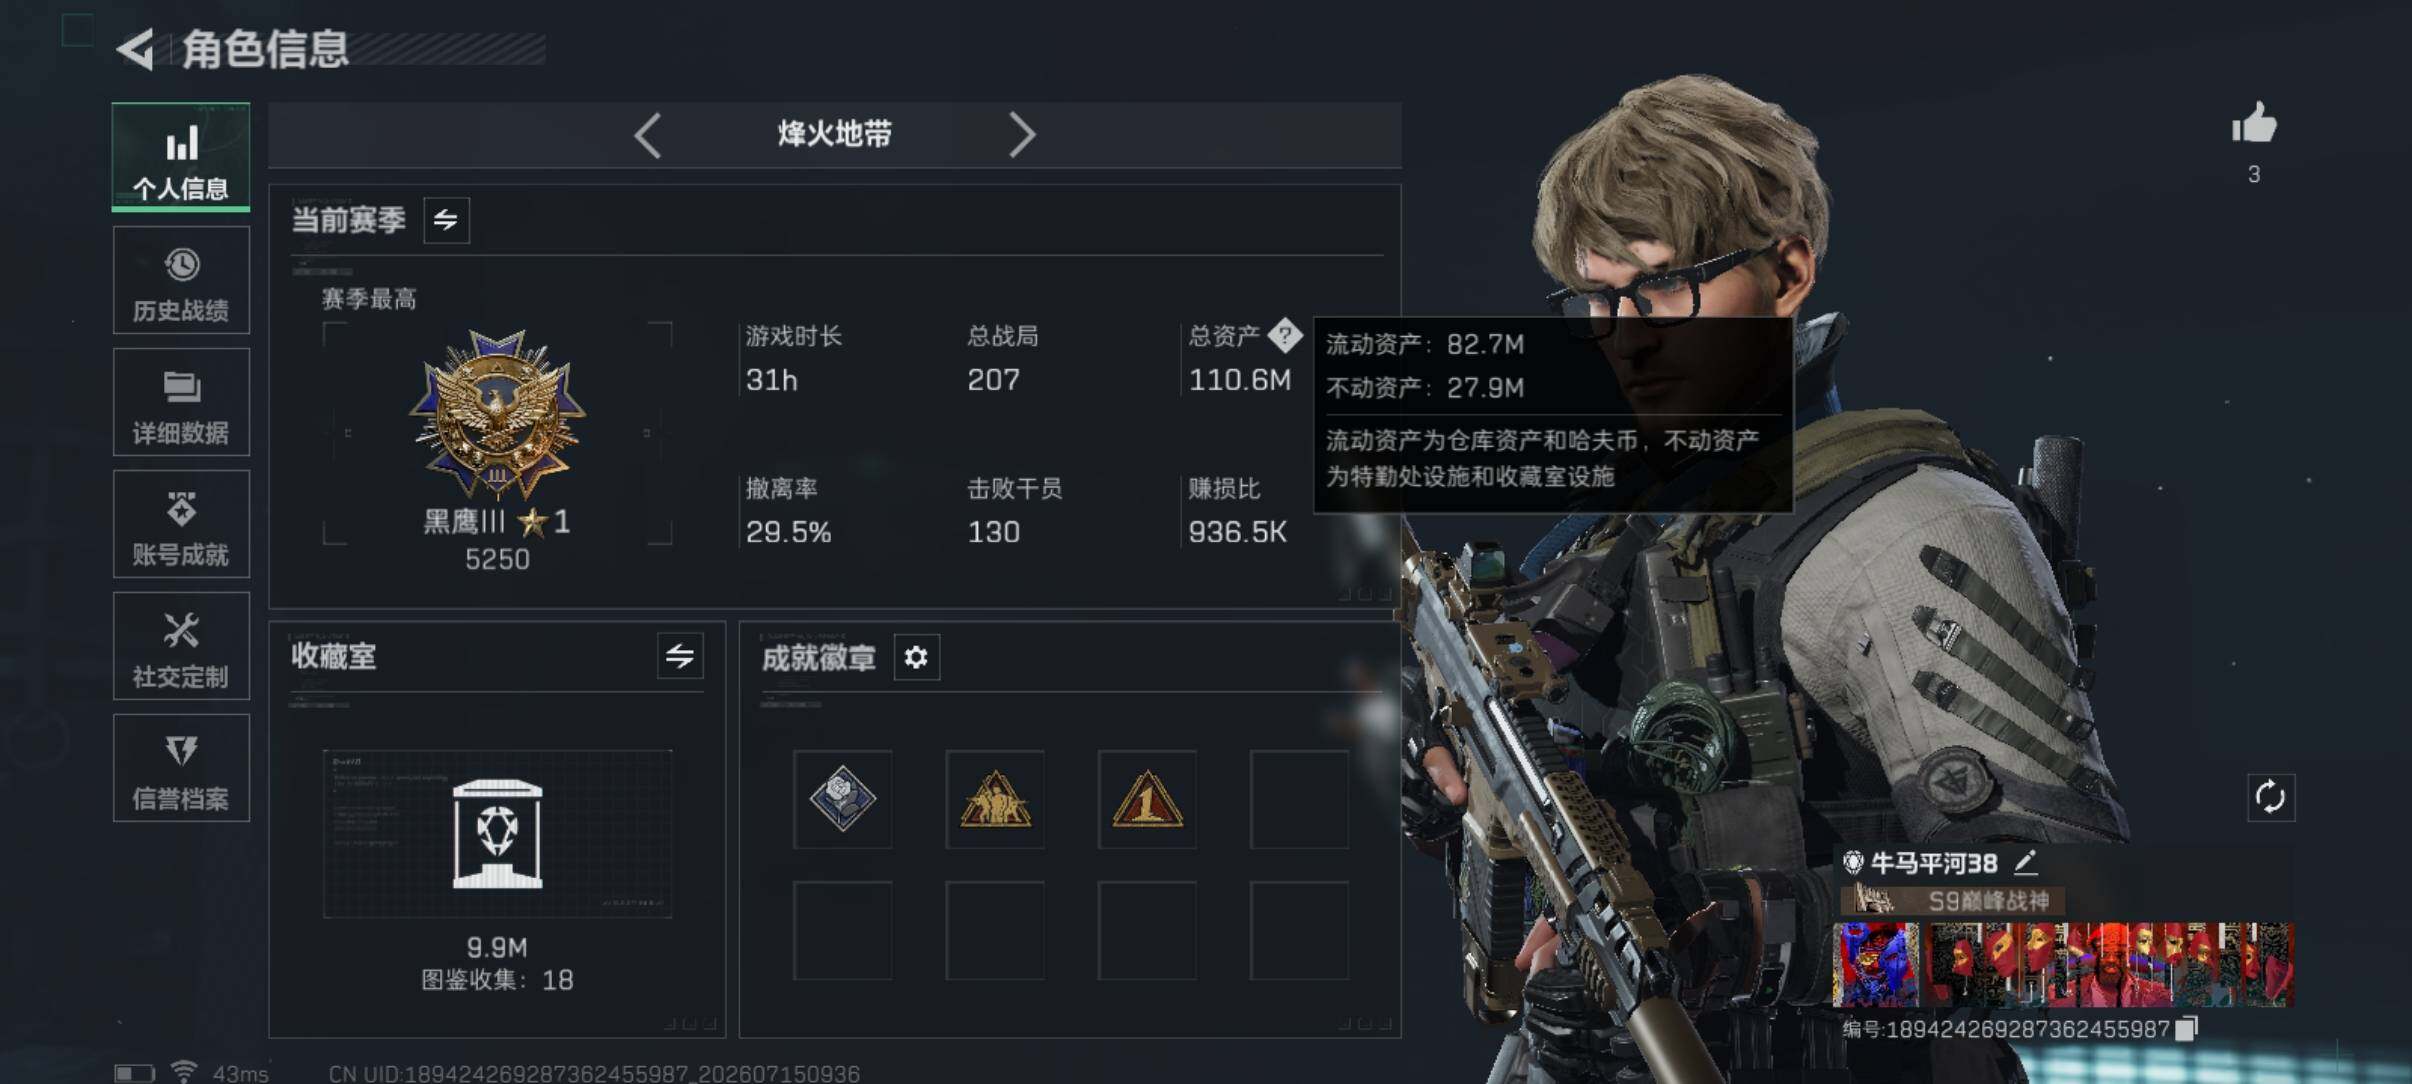Open the 总资产 question mark help
This screenshot has height=1084, width=2412.
[1284, 336]
